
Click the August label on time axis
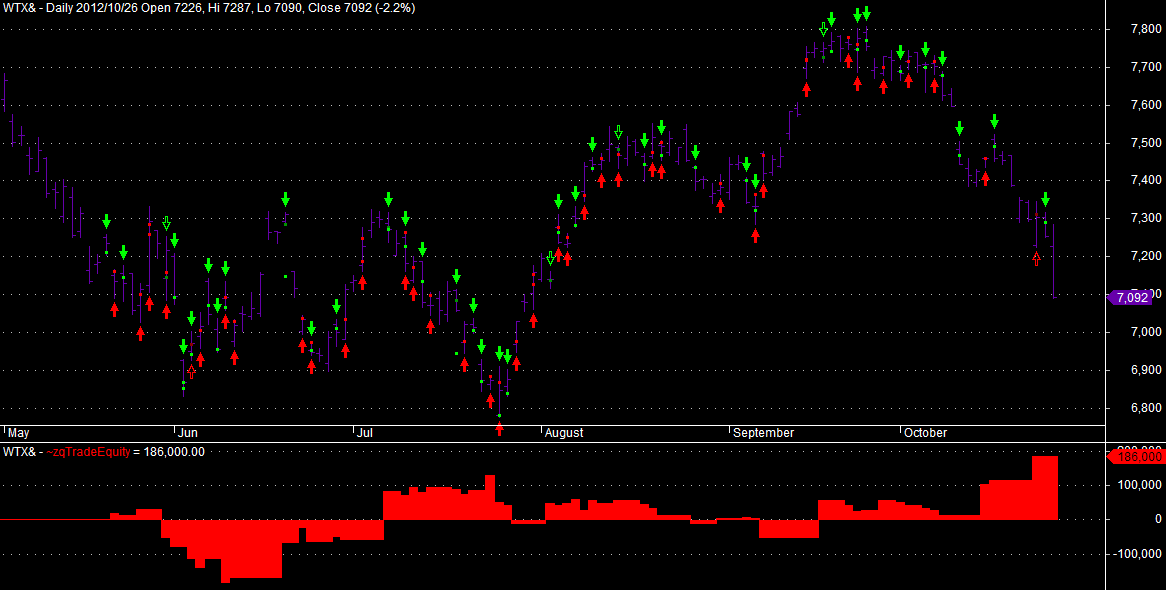pos(564,433)
